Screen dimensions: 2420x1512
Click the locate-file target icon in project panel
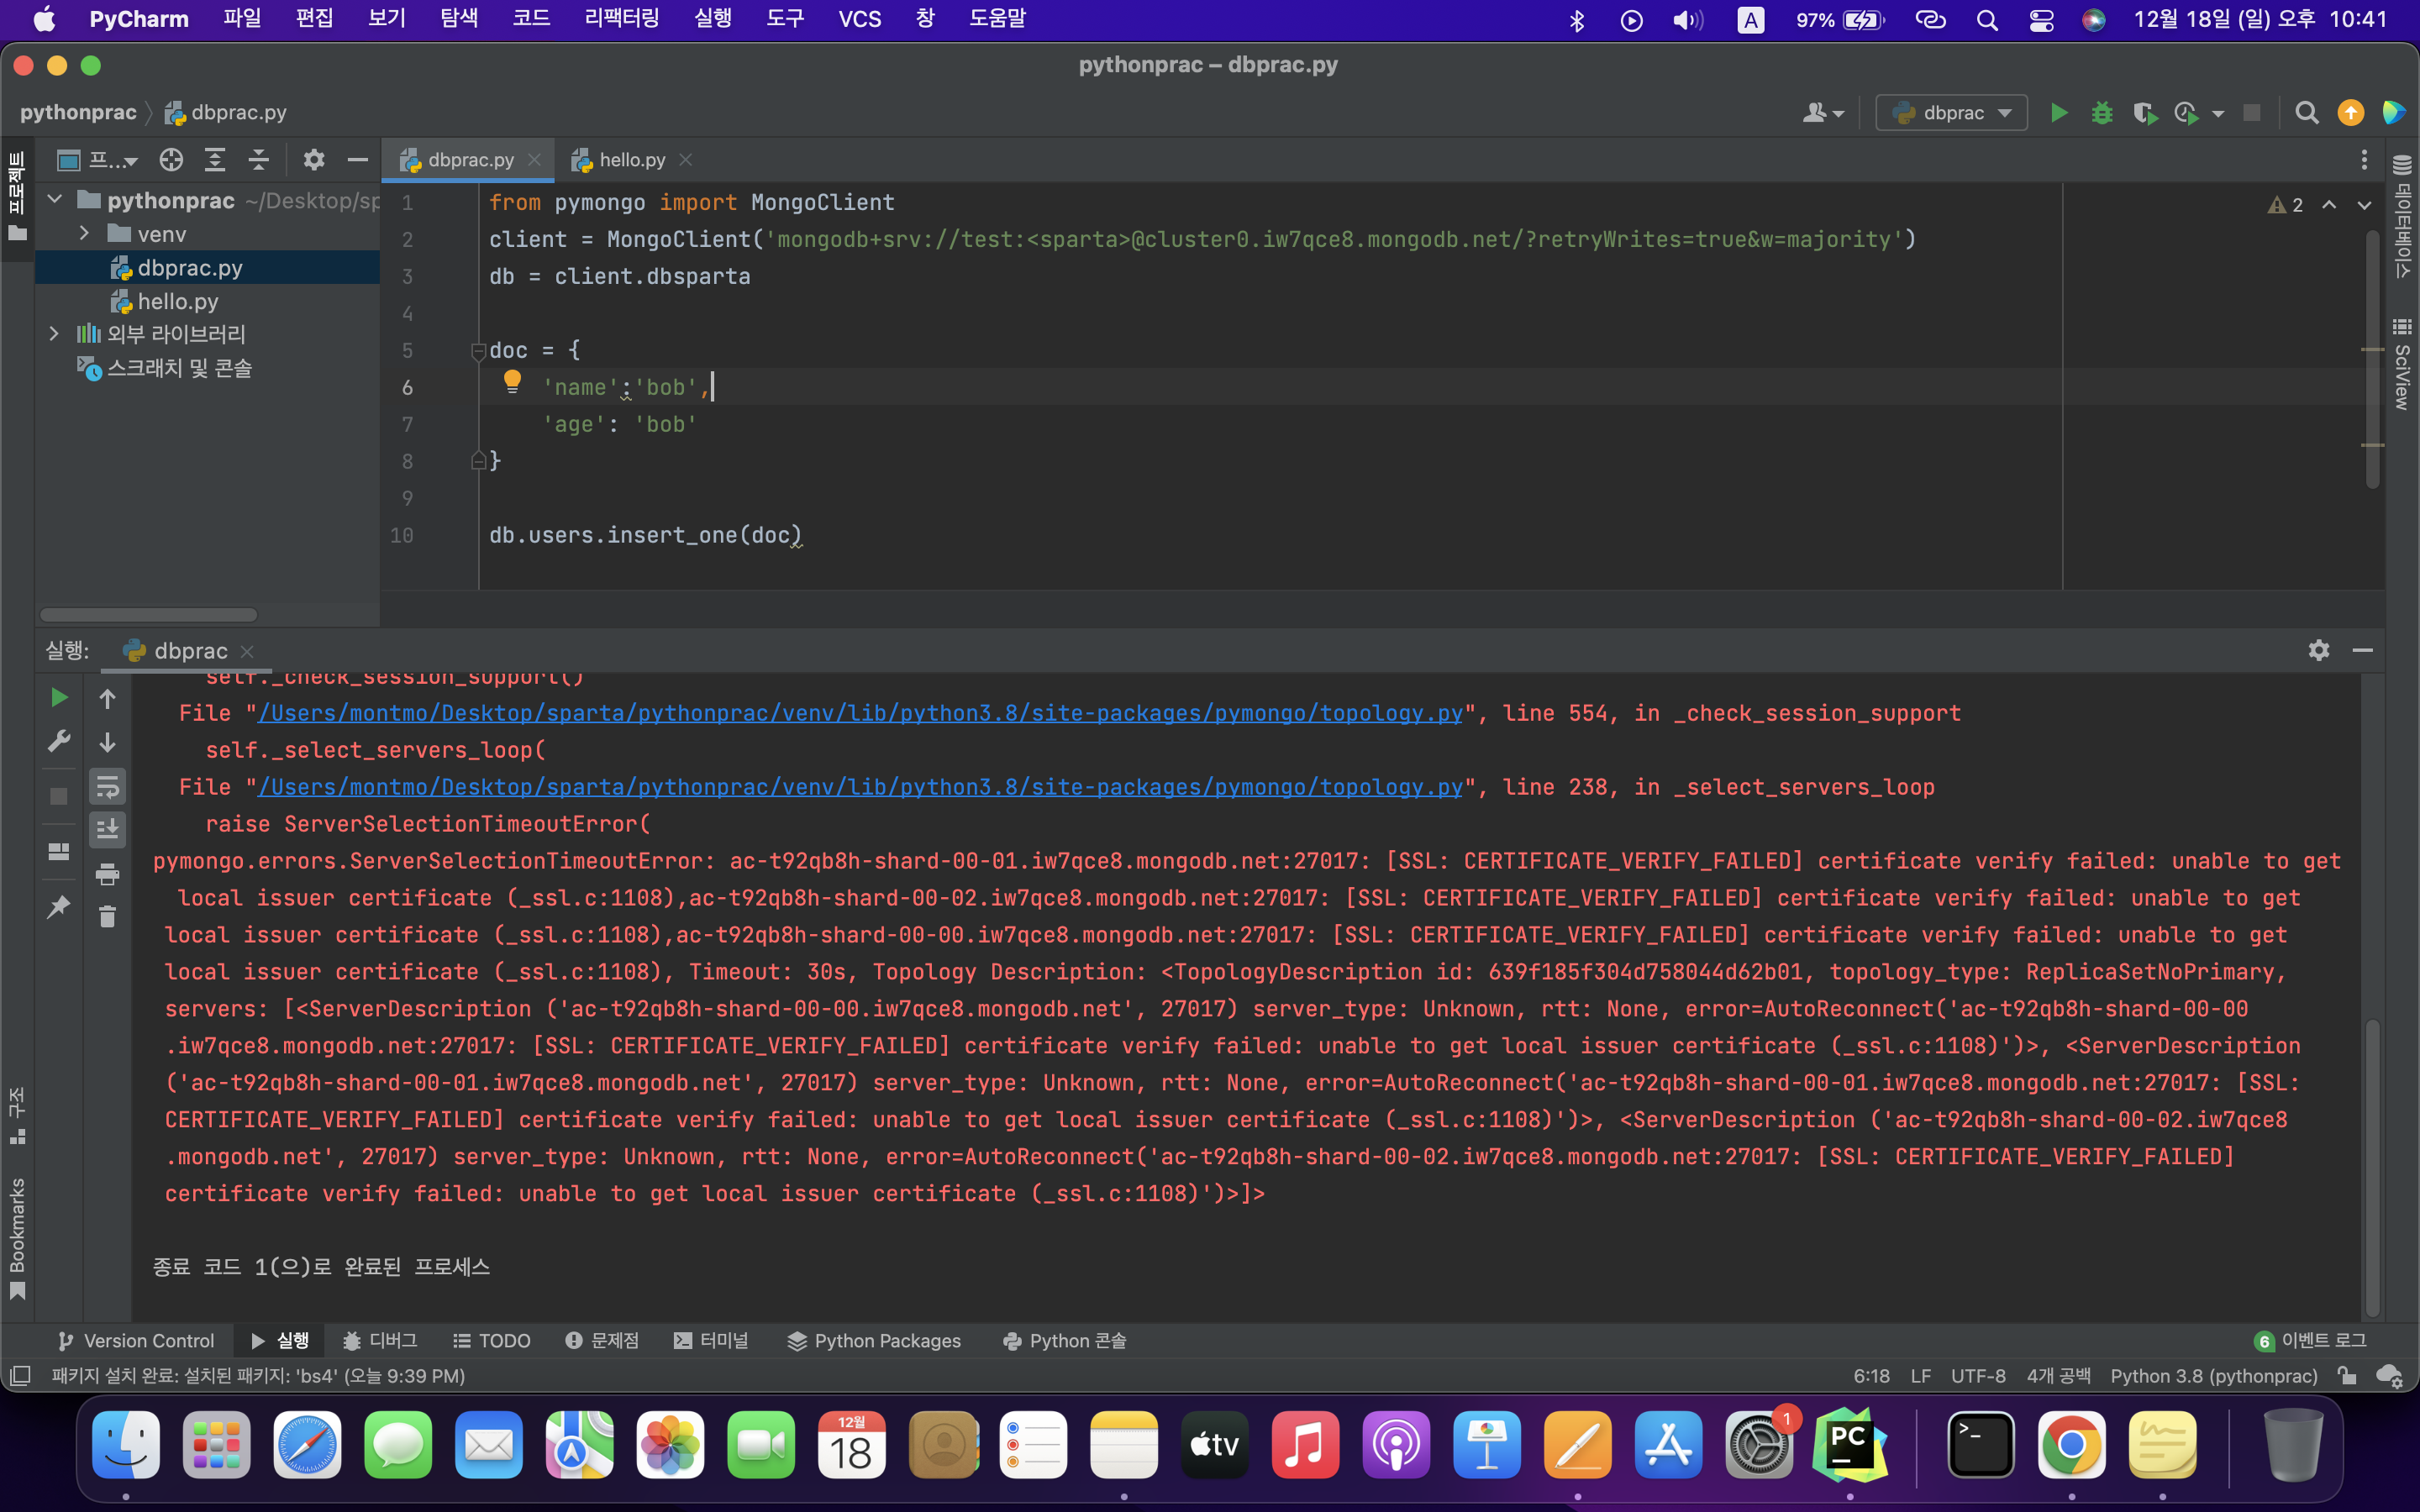point(171,160)
